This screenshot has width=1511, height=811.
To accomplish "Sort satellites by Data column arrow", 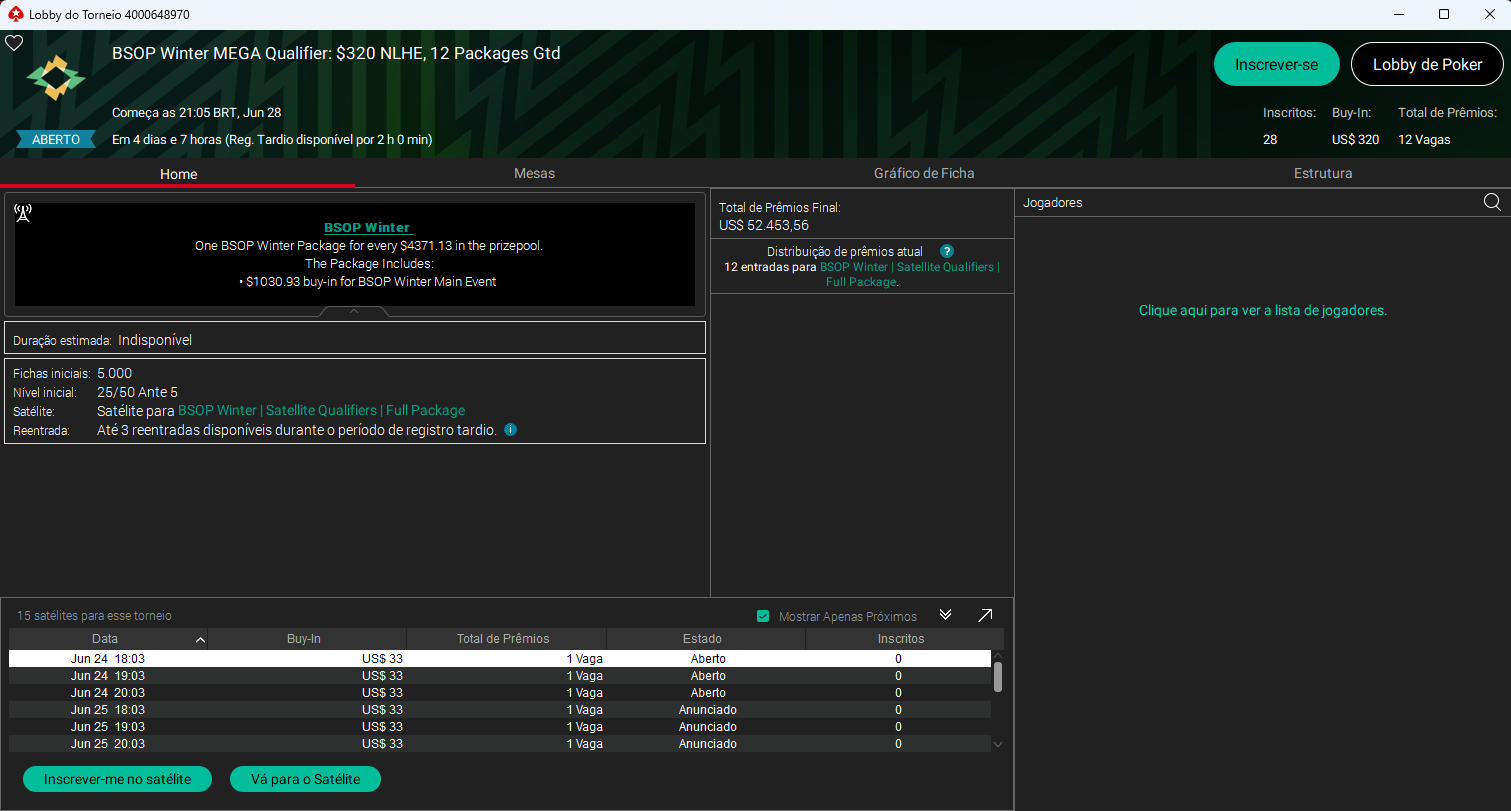I will pos(200,639).
